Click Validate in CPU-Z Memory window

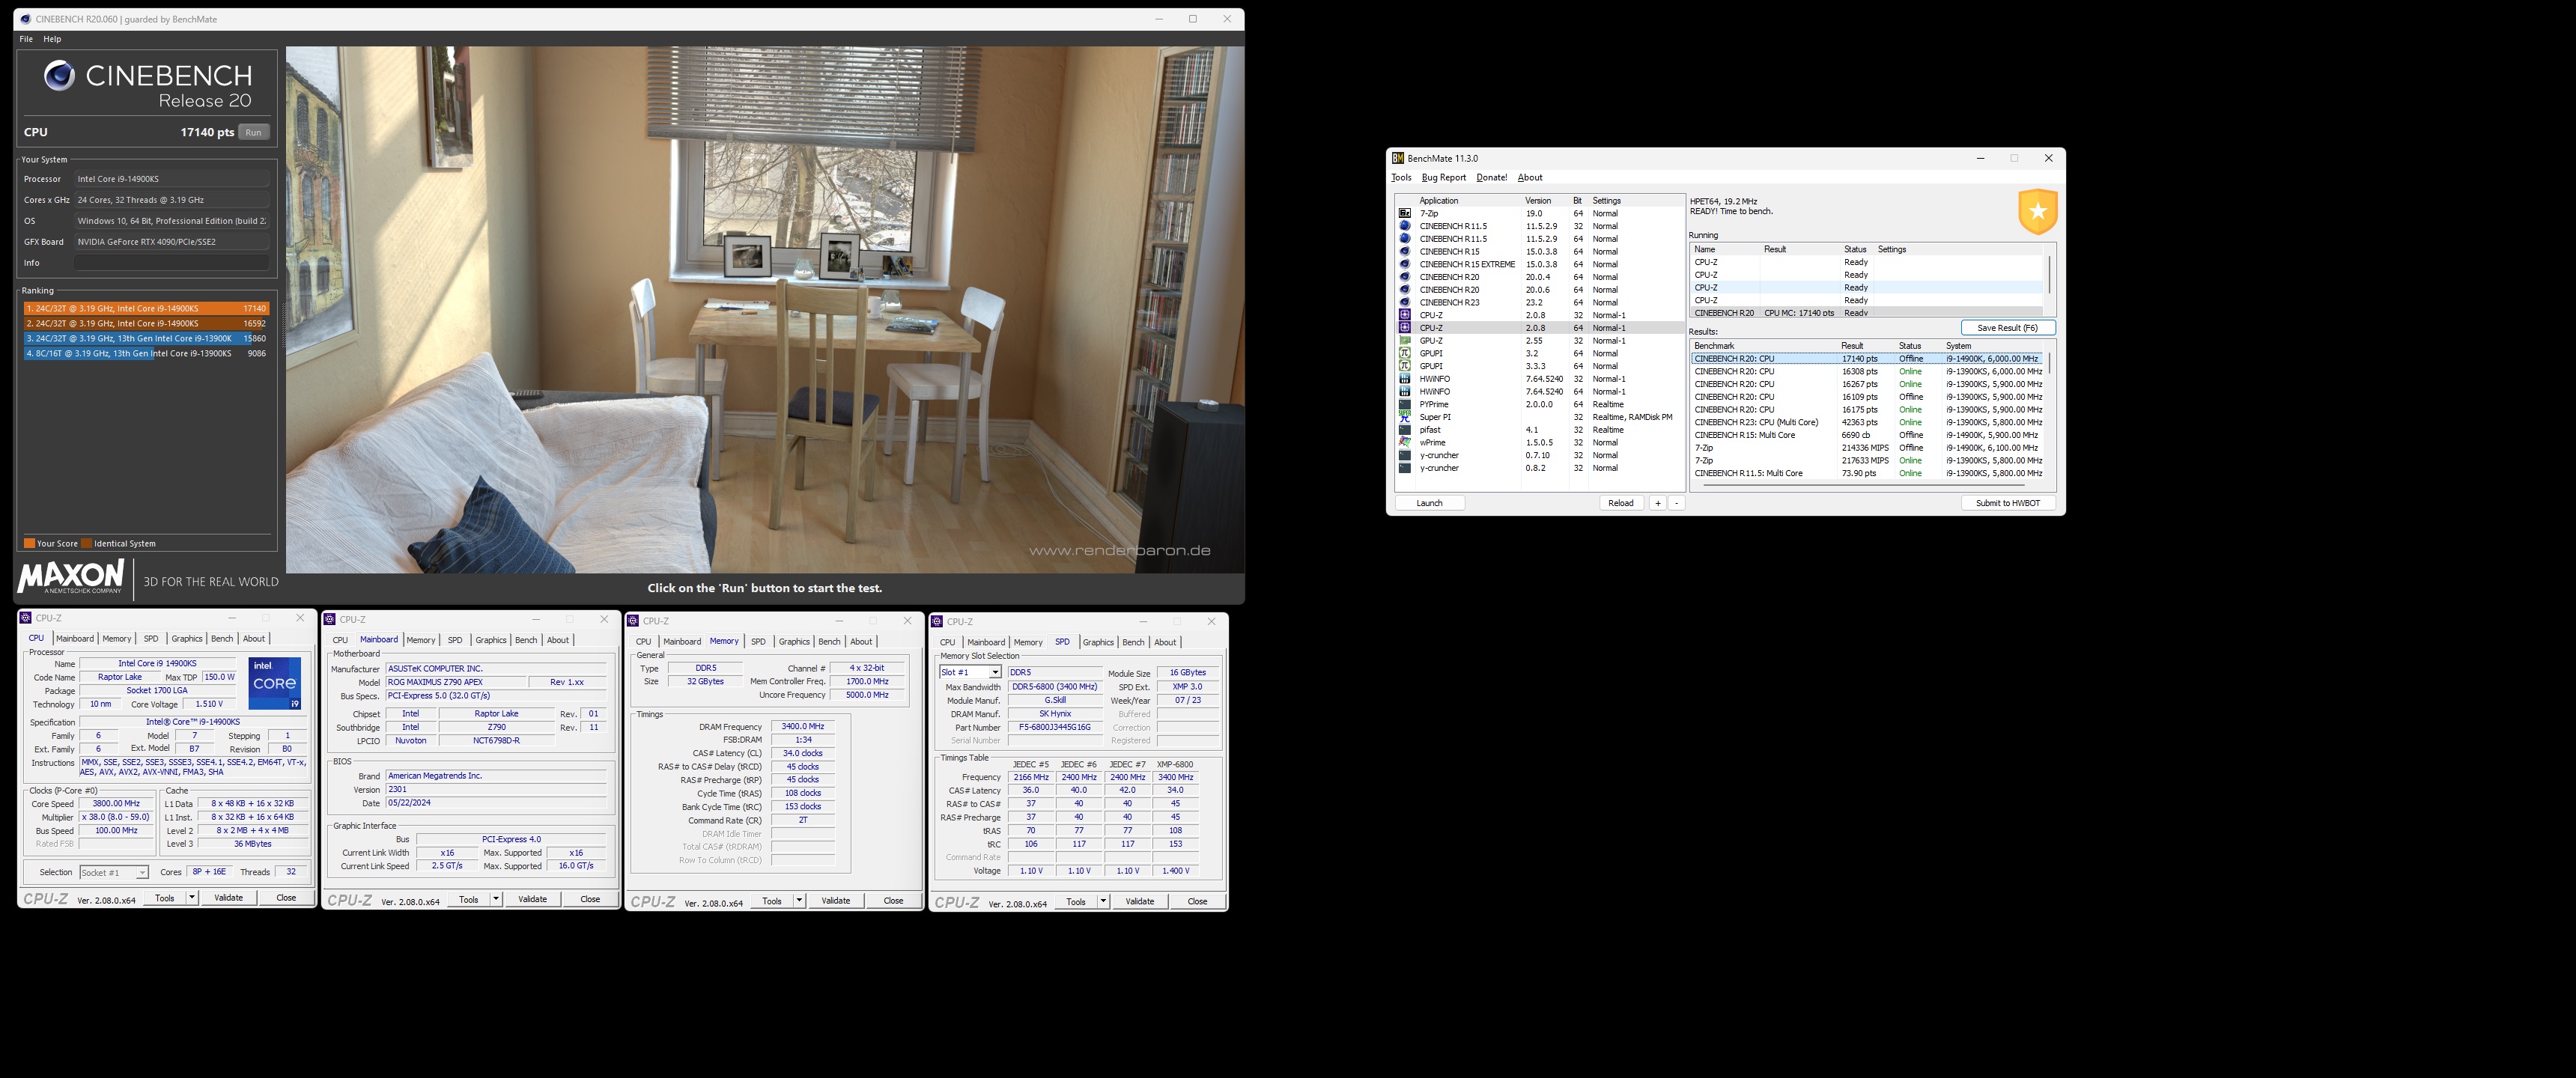pos(835,901)
